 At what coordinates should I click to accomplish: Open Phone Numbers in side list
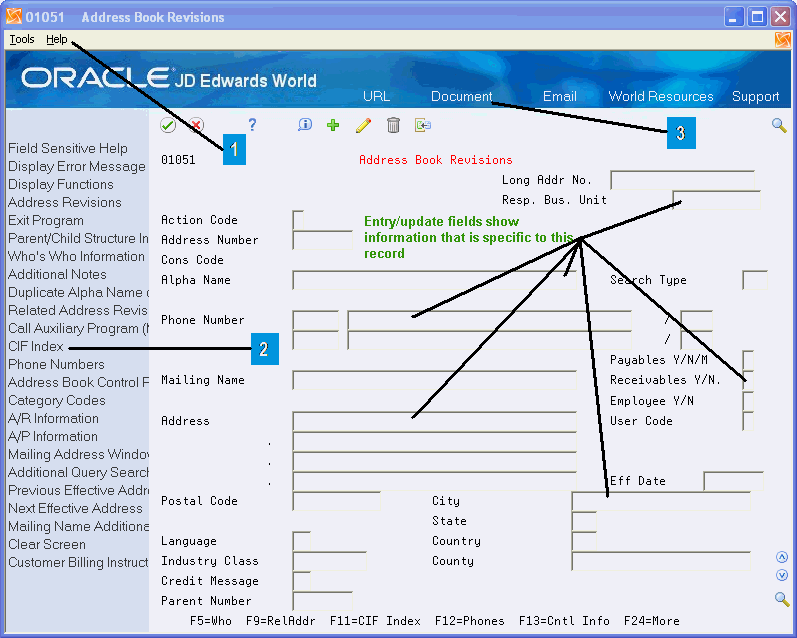pyautogui.click(x=56, y=364)
